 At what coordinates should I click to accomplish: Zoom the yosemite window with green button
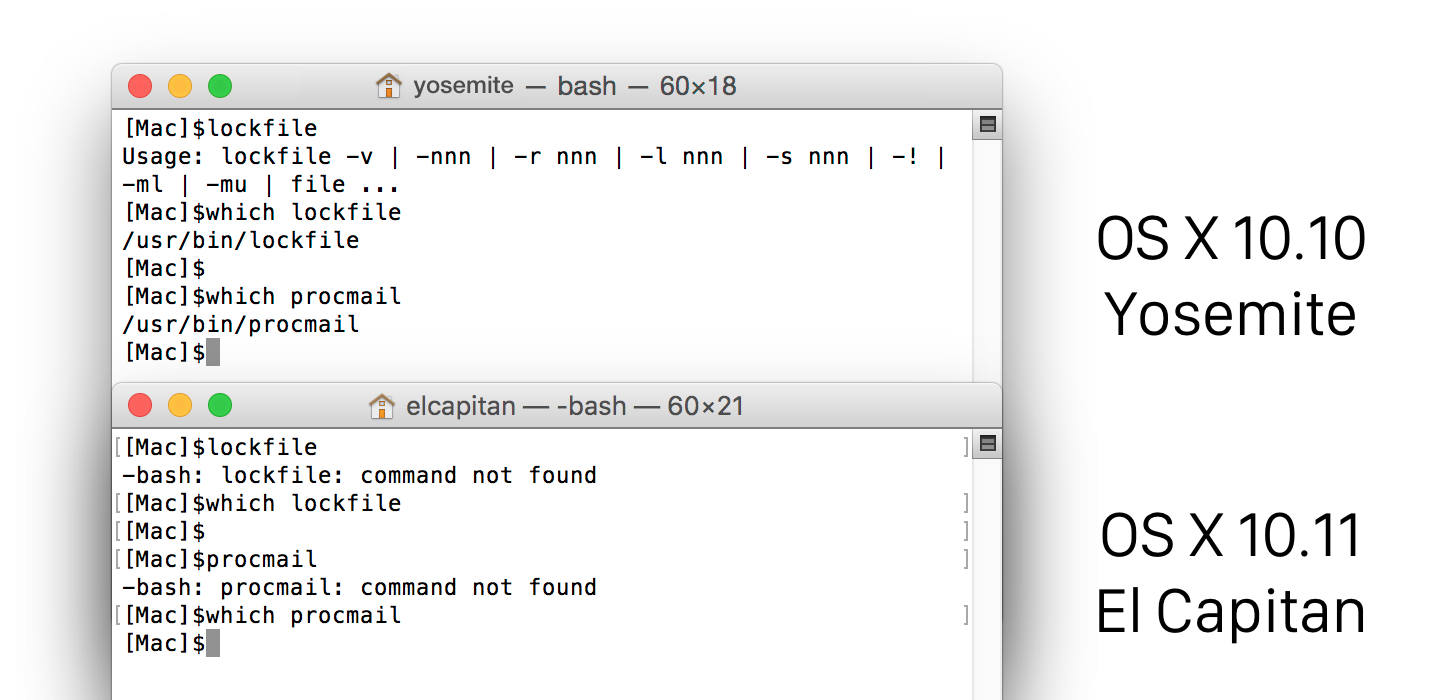[220, 86]
